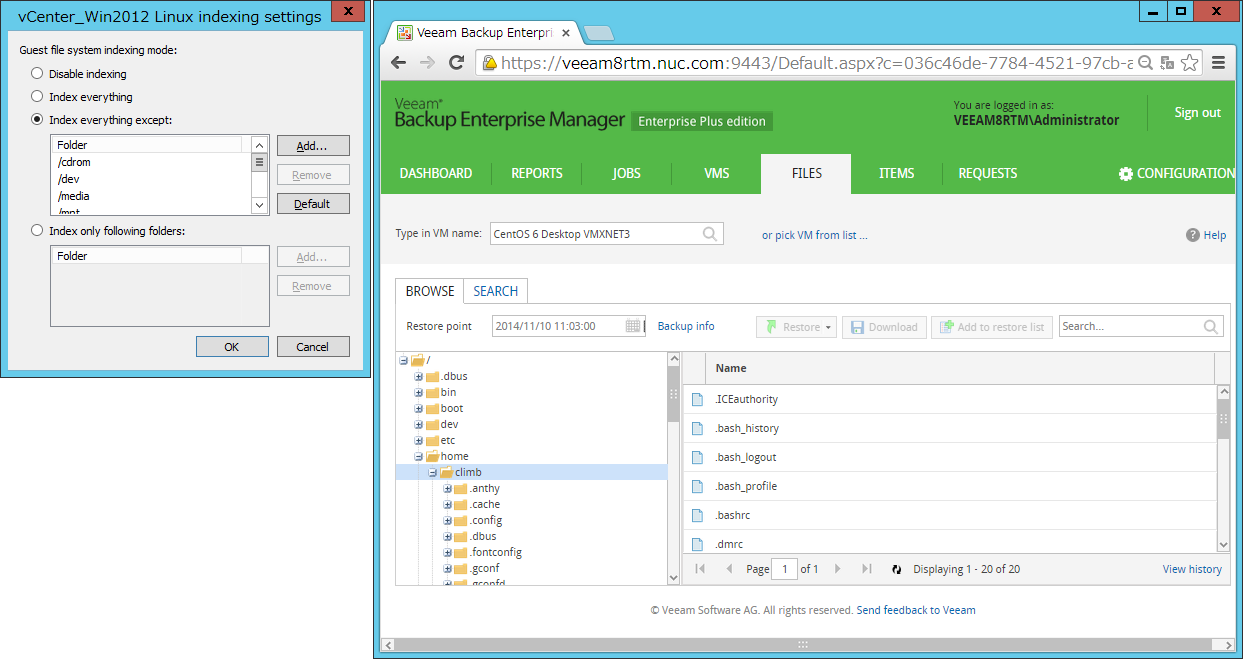Click 'or pick VM from list' link
Viewport: 1243px width, 659px height.
(815, 235)
